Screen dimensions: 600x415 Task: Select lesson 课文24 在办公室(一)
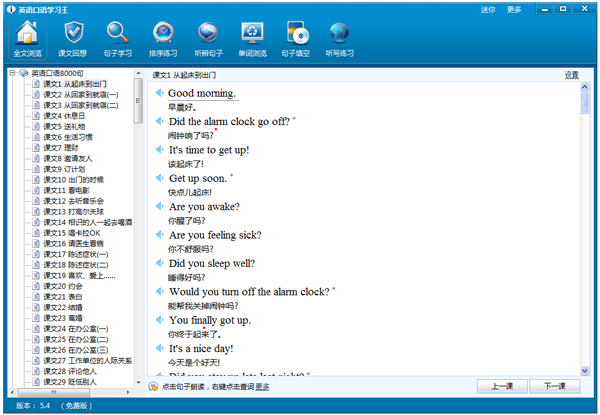pyautogui.click(x=75, y=329)
